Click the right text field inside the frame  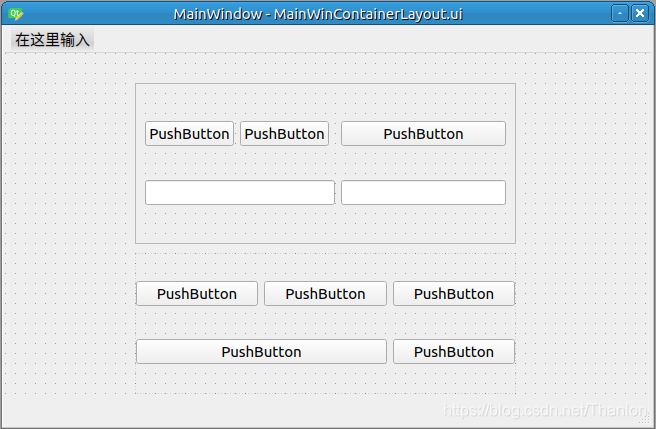click(423, 192)
